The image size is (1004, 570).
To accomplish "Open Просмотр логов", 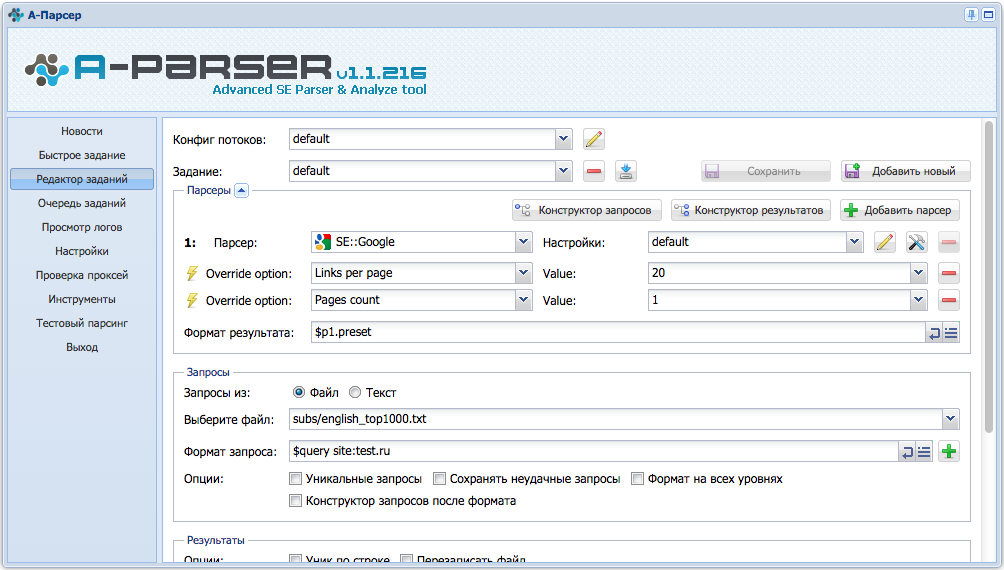I will (82, 227).
